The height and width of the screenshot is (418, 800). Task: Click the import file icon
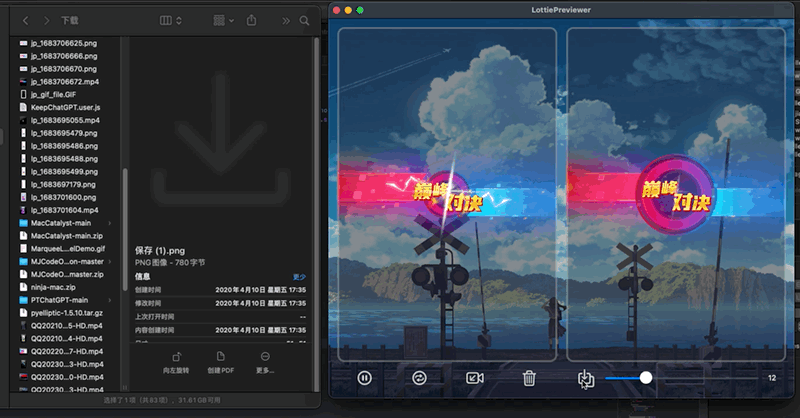(x=585, y=378)
